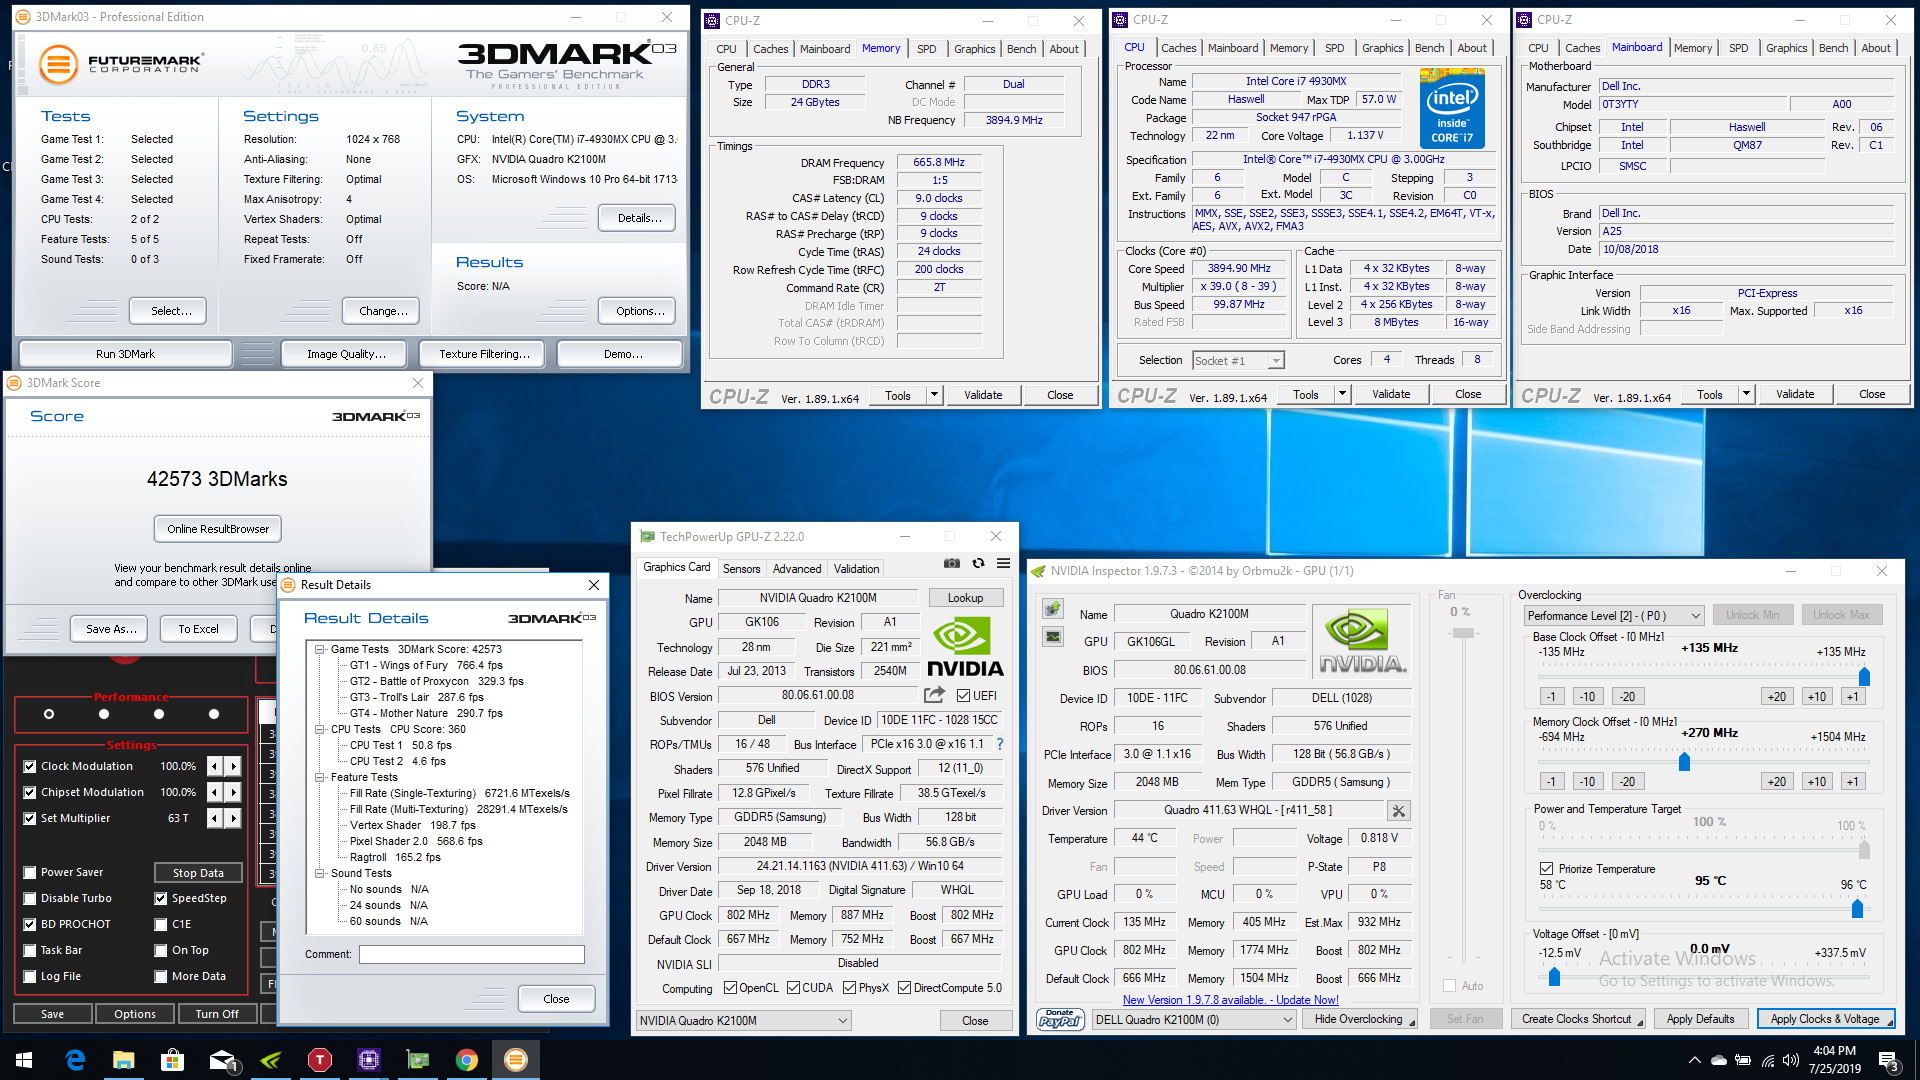Click the BIOS version share/export icon
1920x1080 pixels.
pos(934,695)
